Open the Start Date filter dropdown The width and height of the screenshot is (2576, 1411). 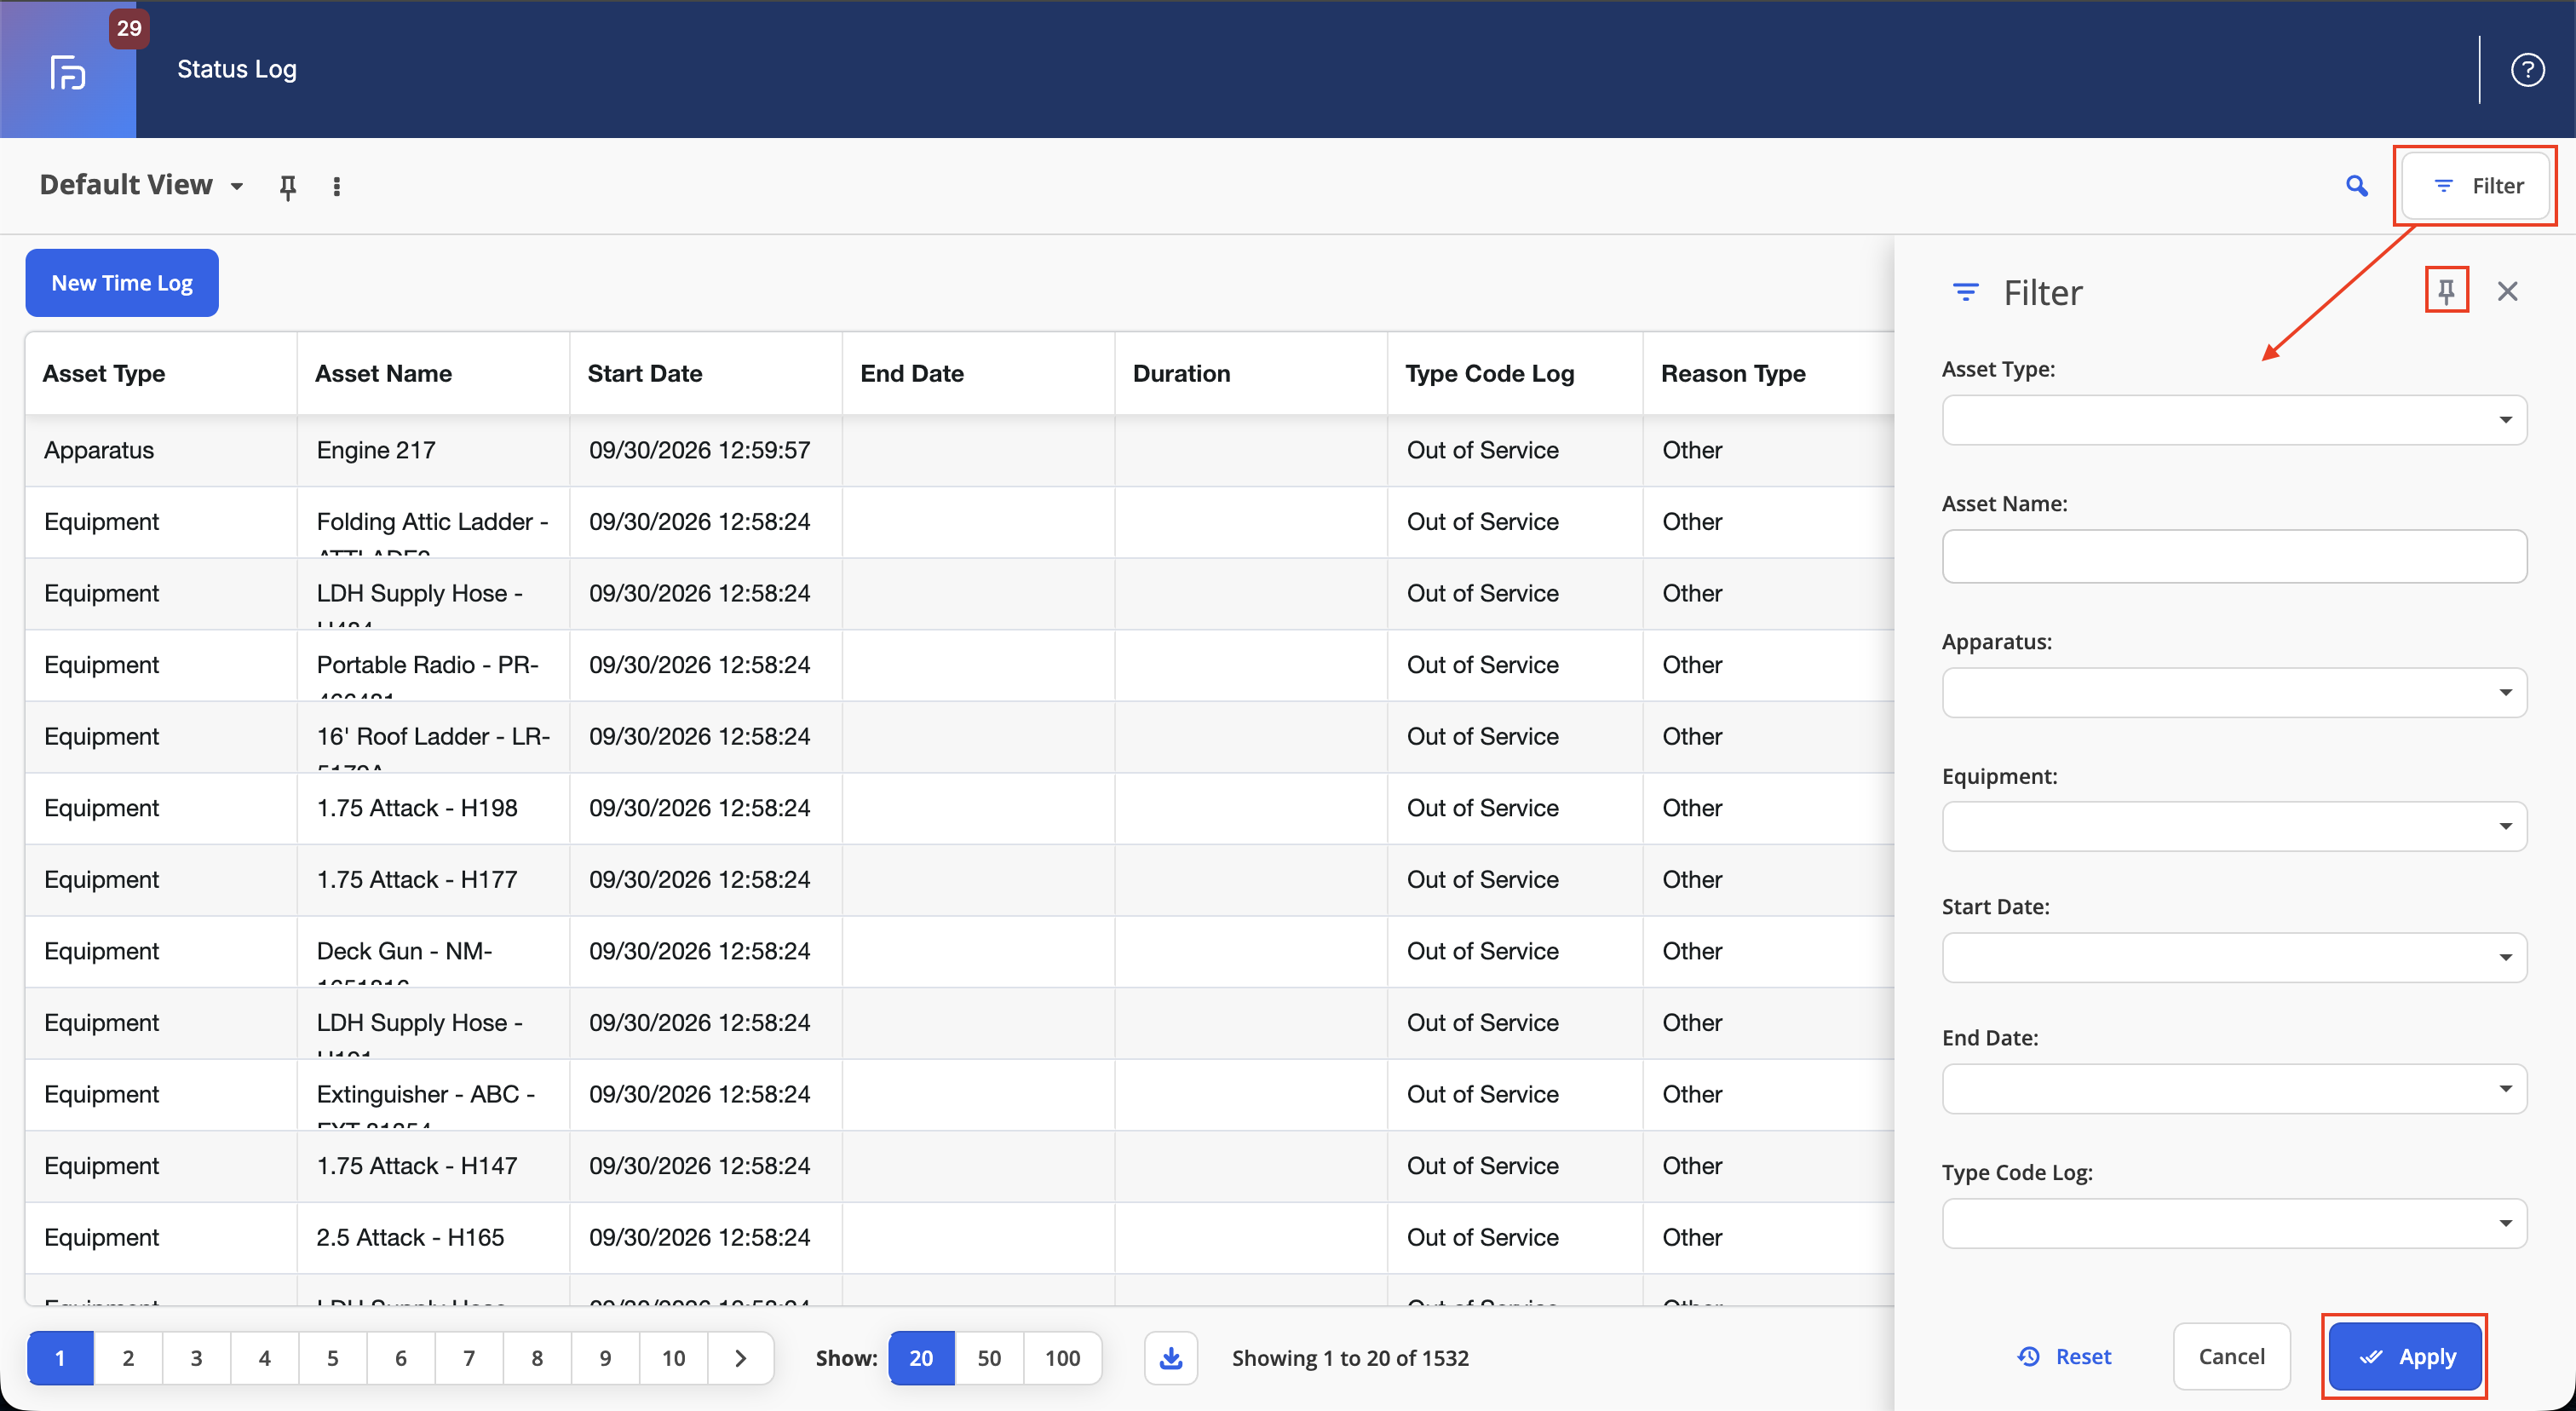(2234, 958)
